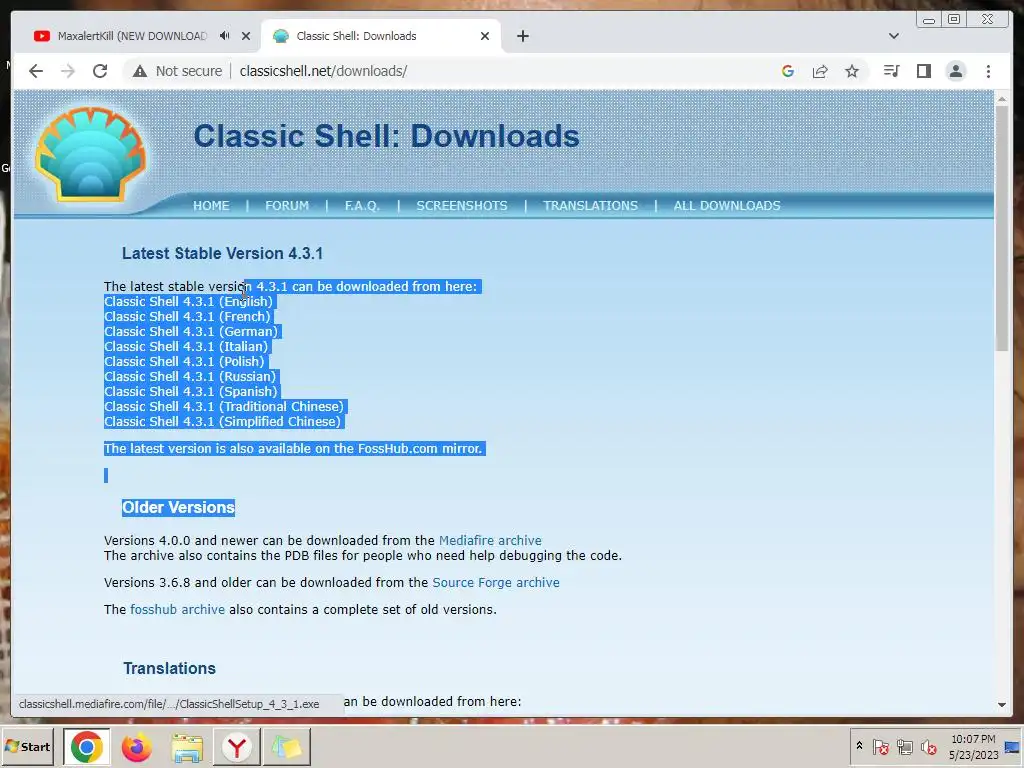Open File Explorer from the taskbar
Viewport: 1024px width, 768px height.
[187, 746]
